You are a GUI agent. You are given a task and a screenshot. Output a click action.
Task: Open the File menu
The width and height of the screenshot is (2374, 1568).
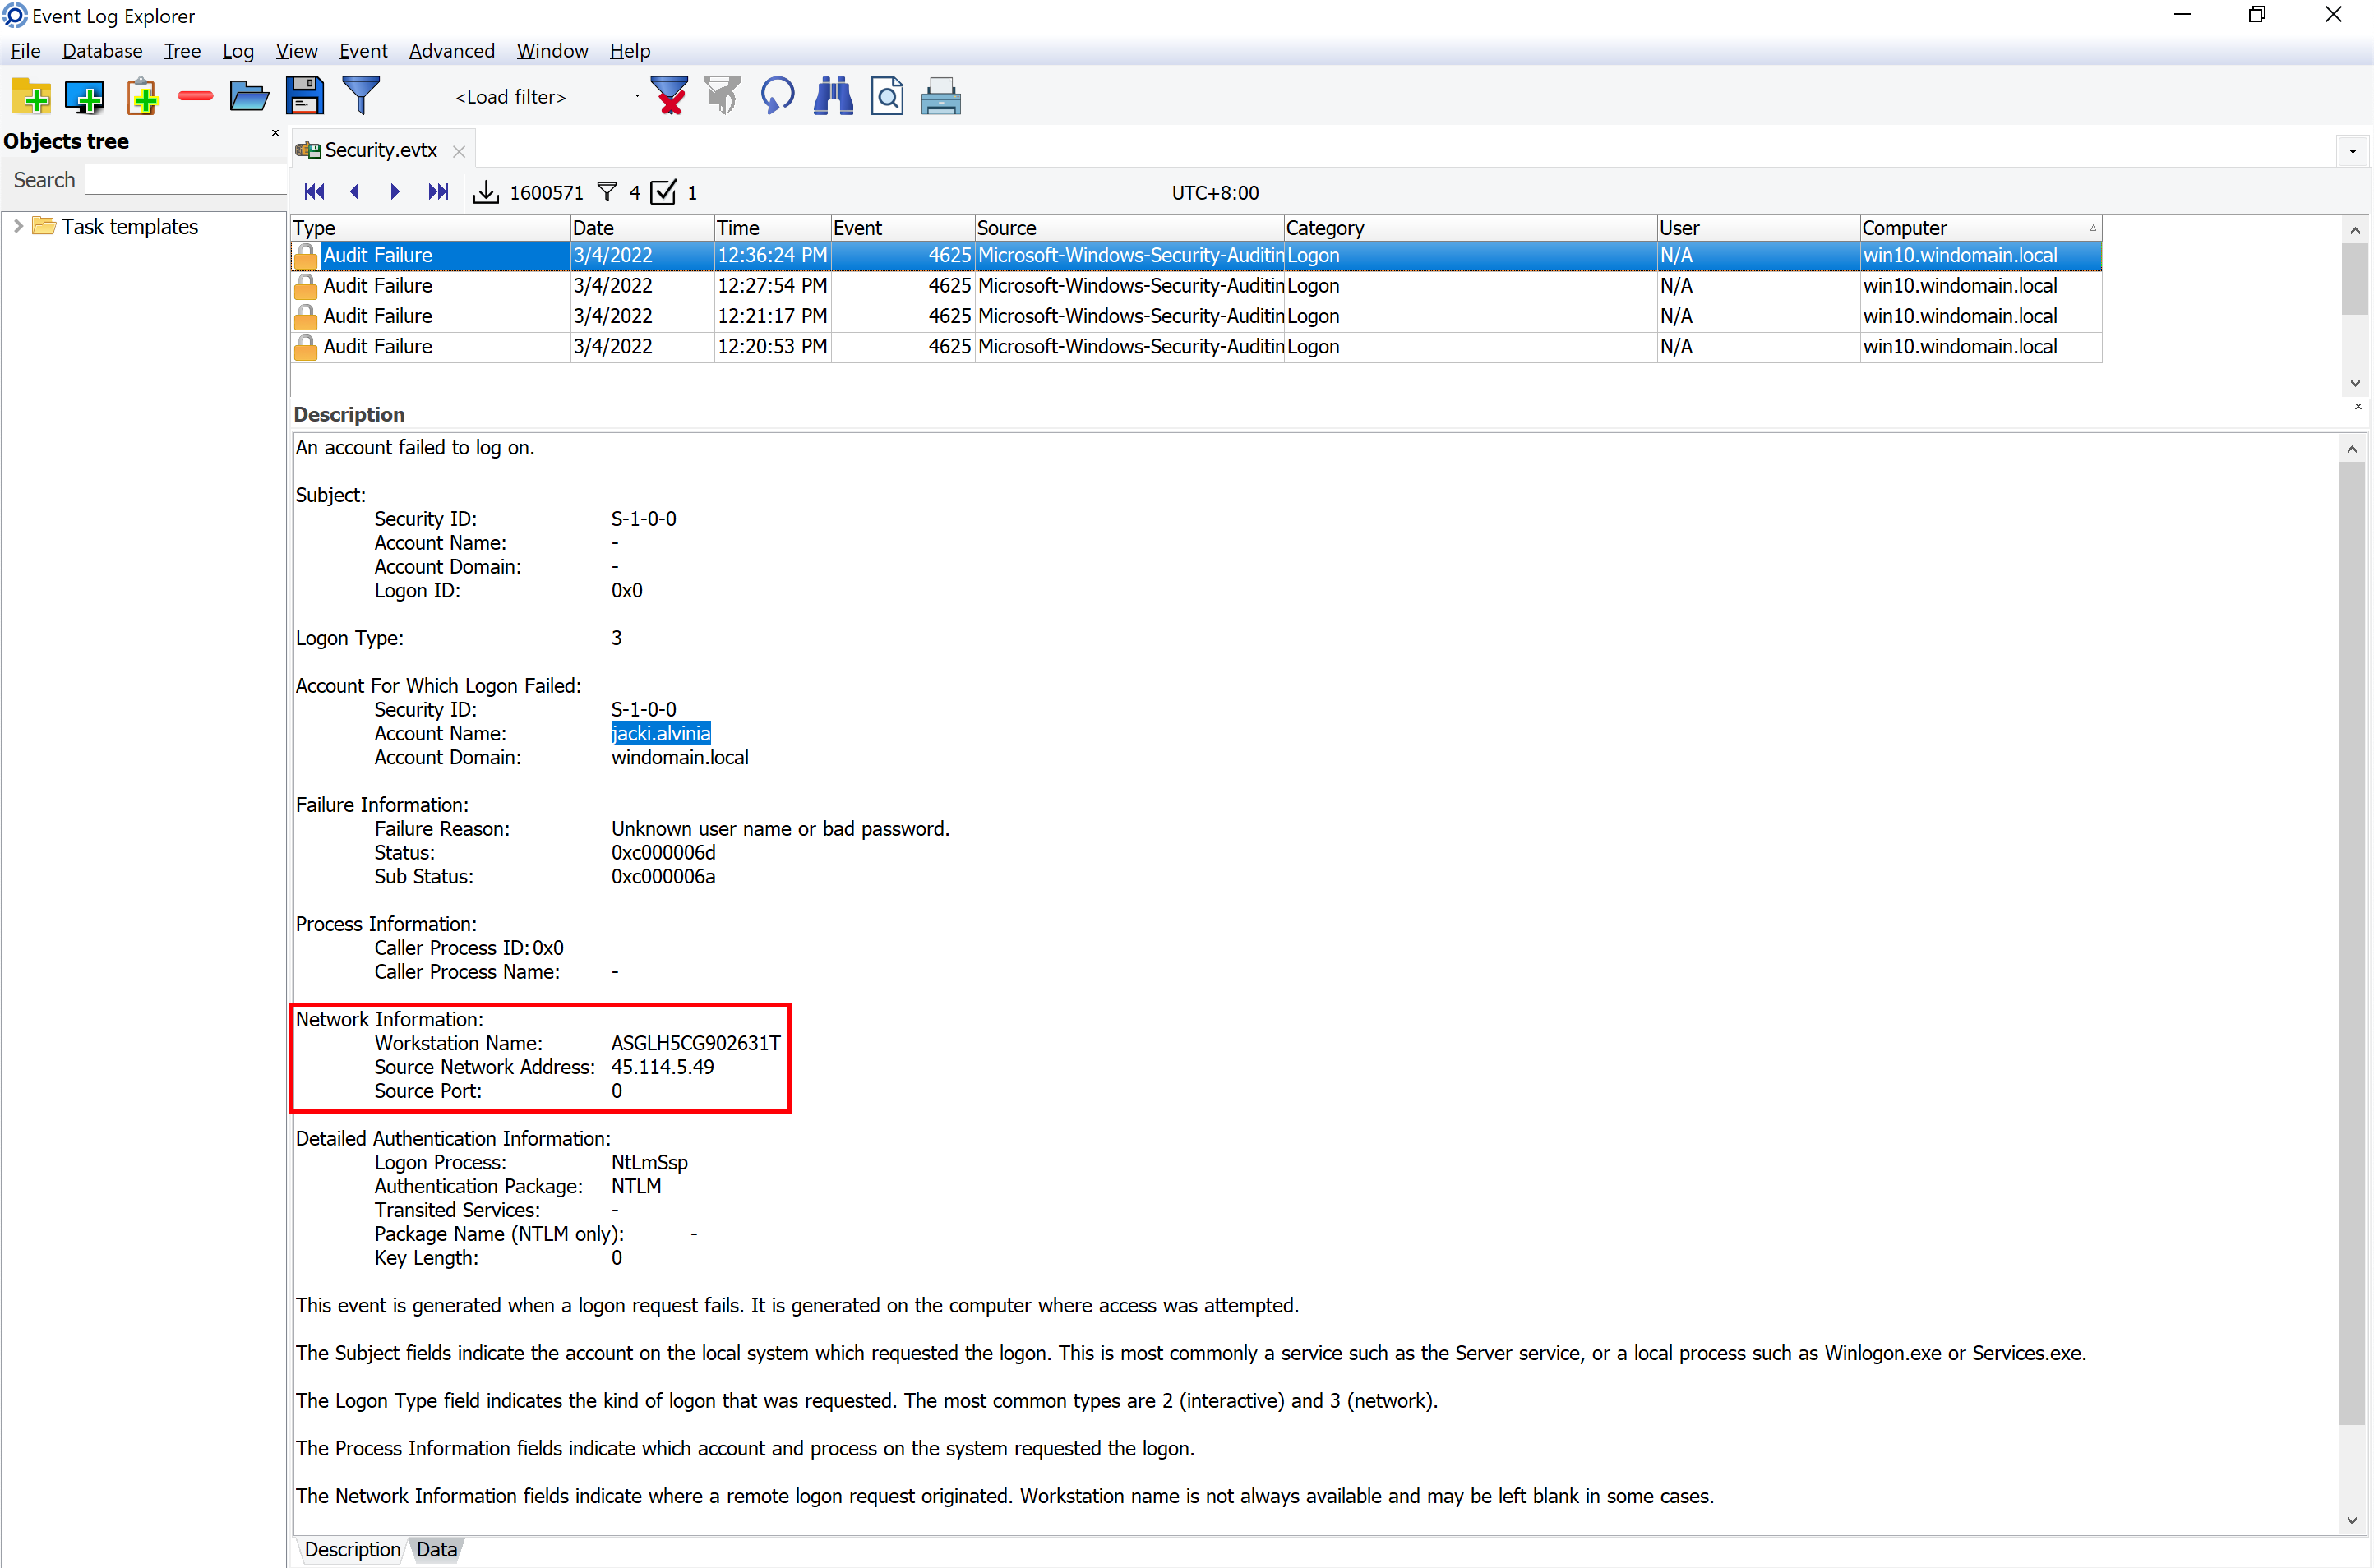[x=25, y=51]
